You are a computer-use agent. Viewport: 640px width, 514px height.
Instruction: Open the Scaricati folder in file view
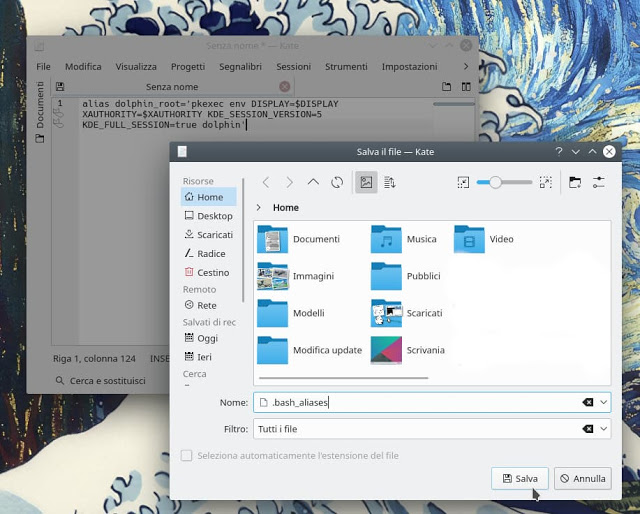point(407,313)
